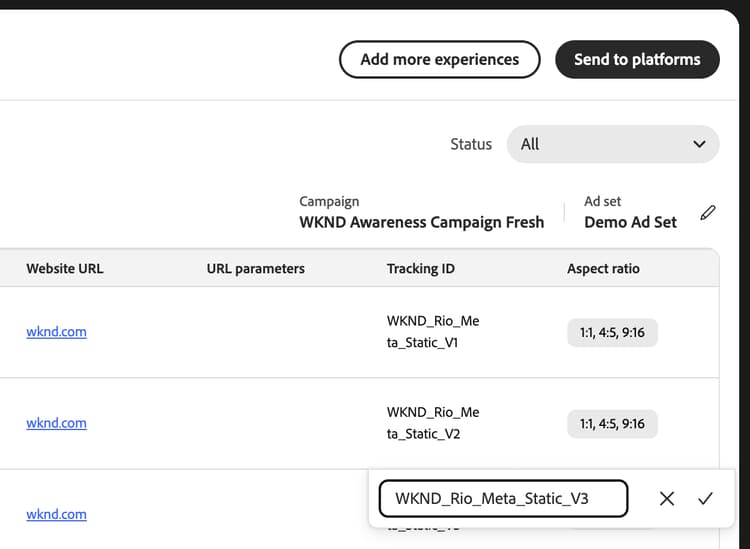Open the second row wknd.com link
Screen dimensions: 750x549
[56, 423]
